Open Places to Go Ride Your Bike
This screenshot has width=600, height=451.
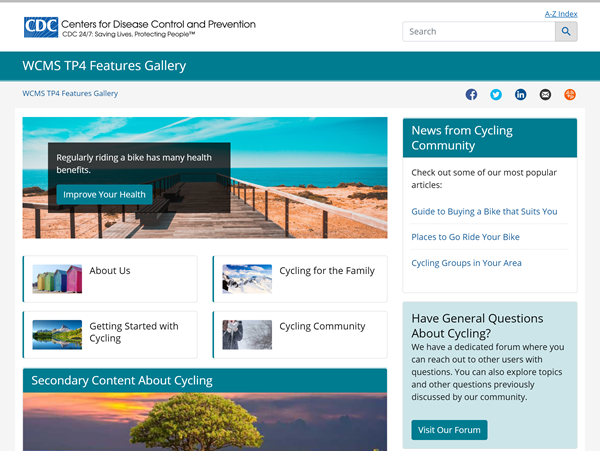tap(465, 237)
